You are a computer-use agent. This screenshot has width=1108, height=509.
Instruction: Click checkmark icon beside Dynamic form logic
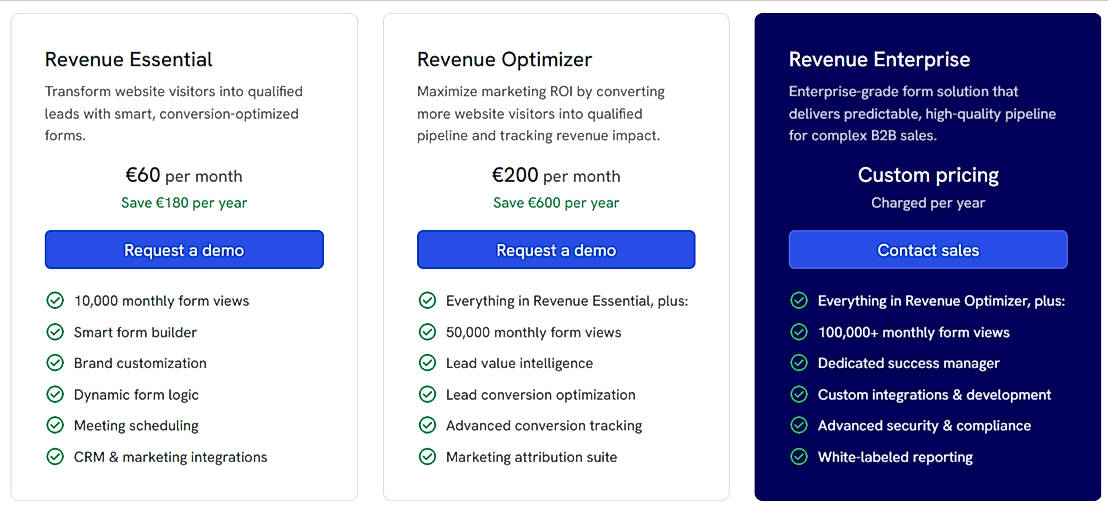[55, 394]
